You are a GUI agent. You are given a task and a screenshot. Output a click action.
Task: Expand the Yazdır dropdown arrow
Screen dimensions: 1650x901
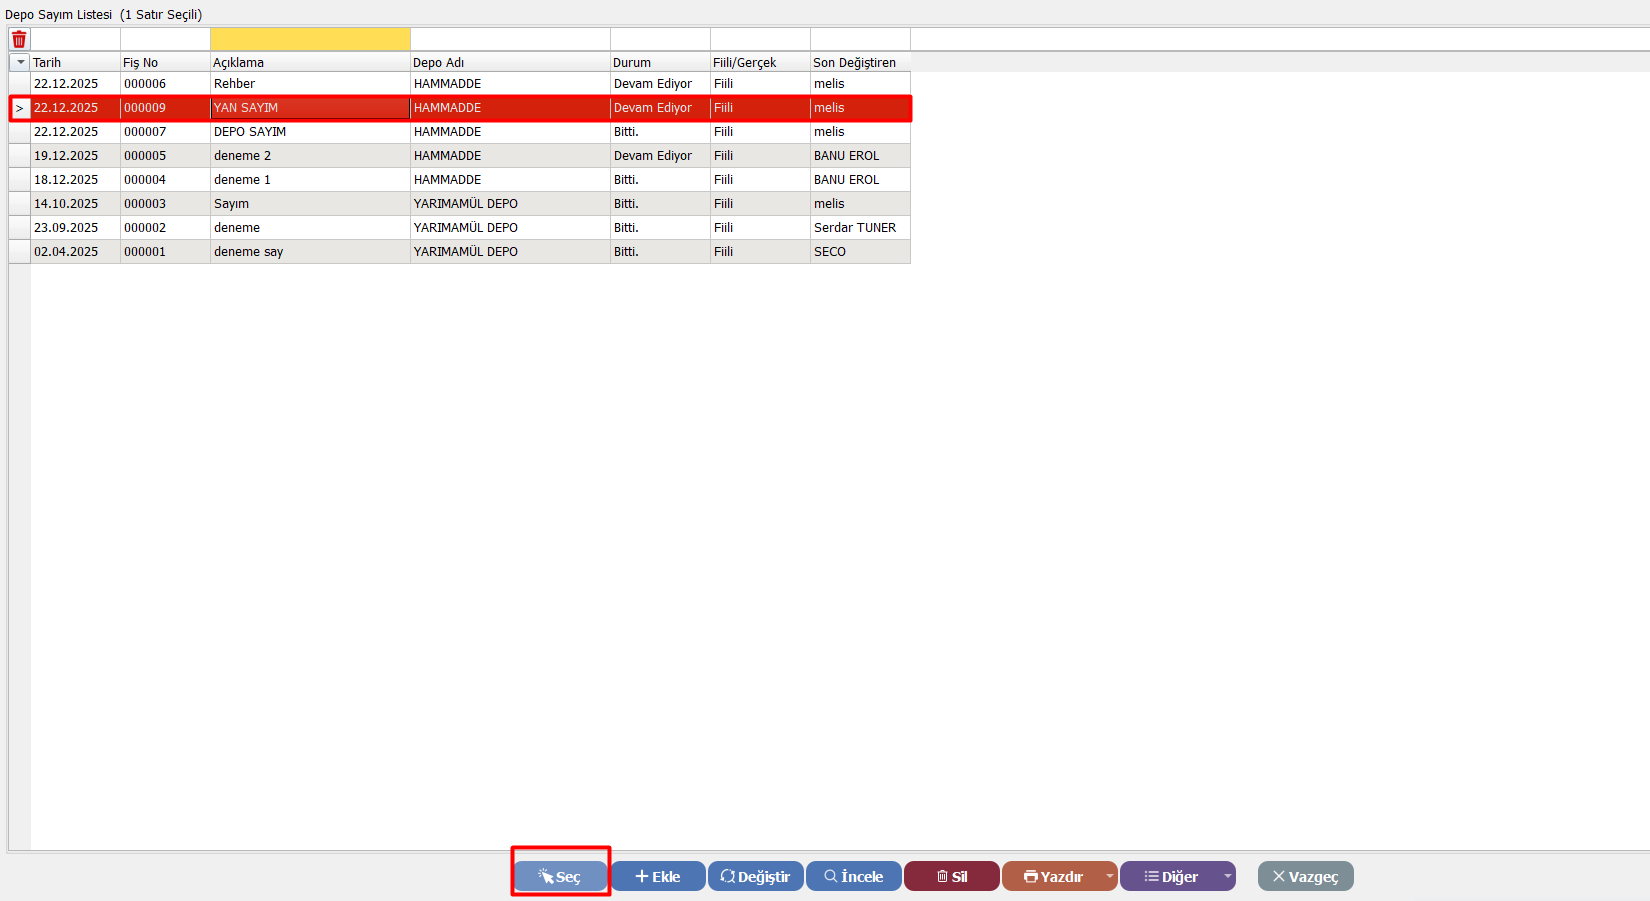pyautogui.click(x=1109, y=876)
